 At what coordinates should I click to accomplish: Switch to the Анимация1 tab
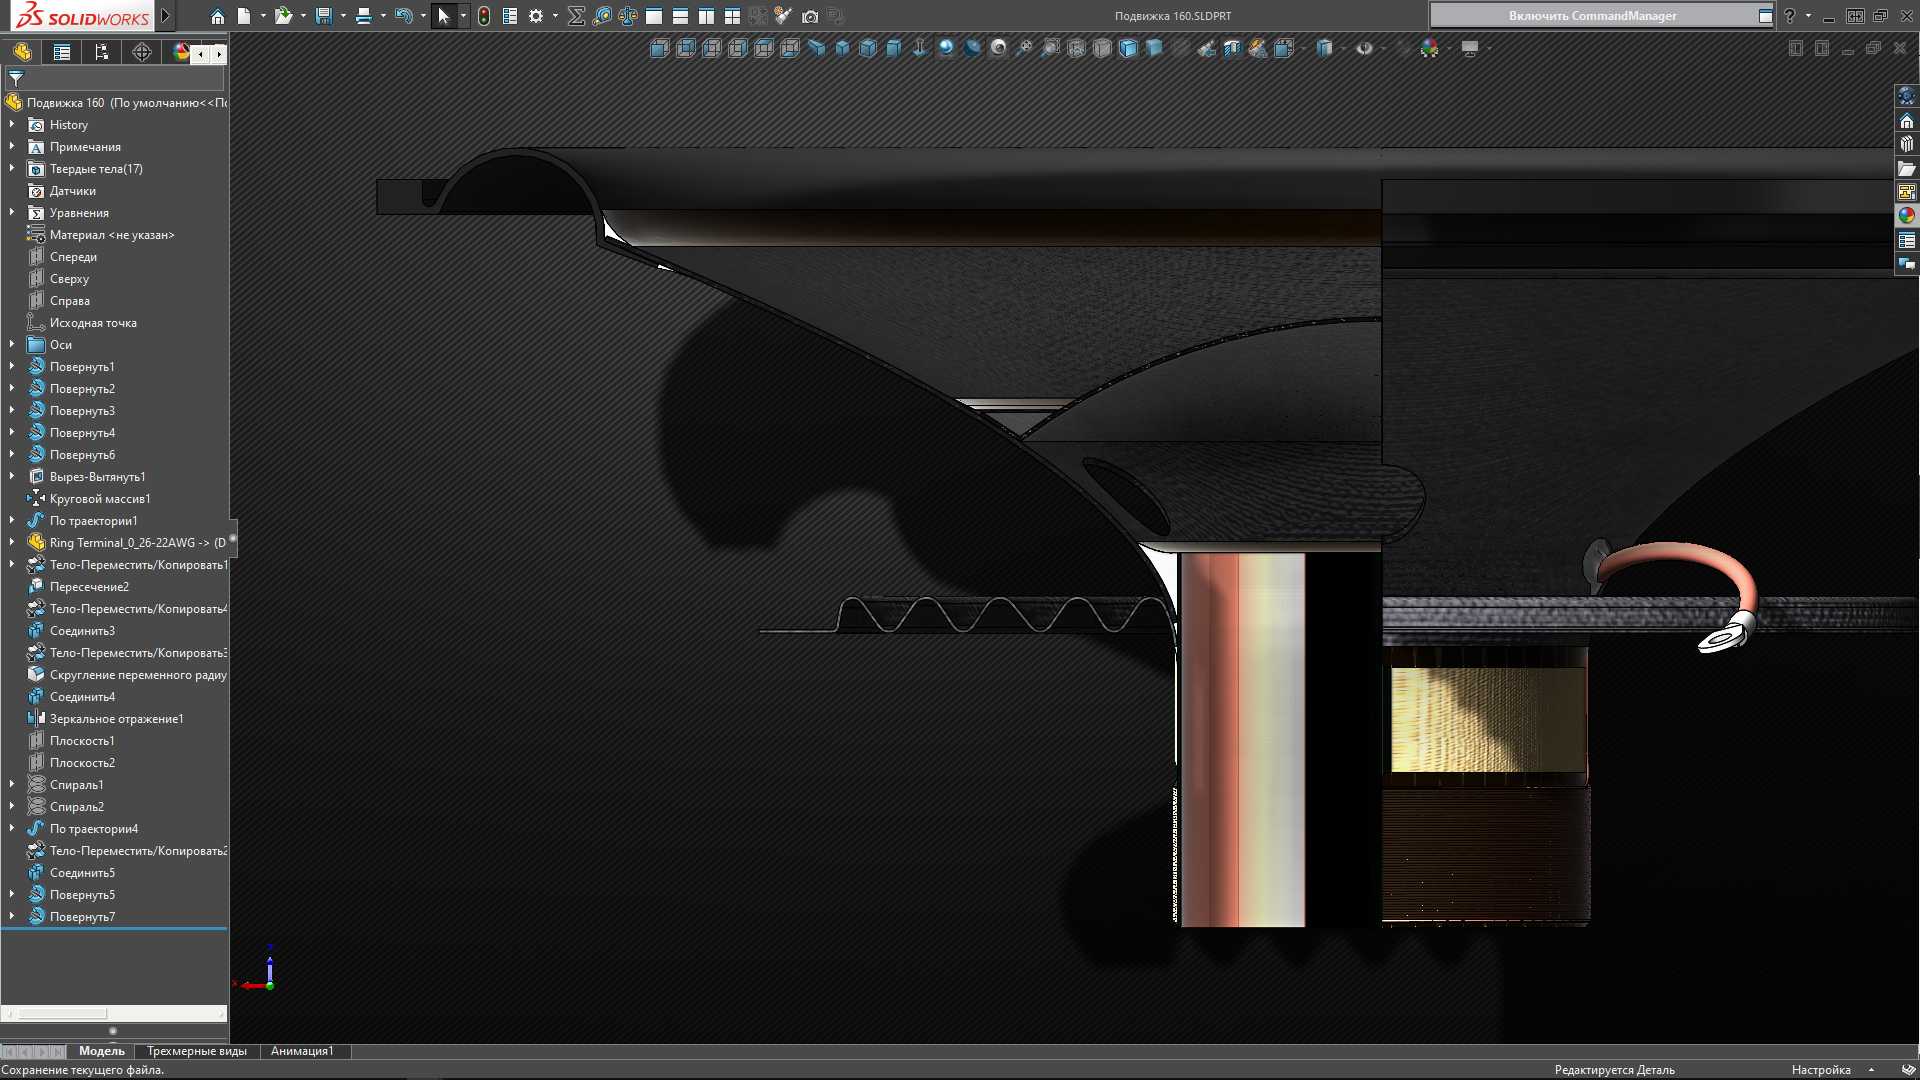pos(302,1051)
